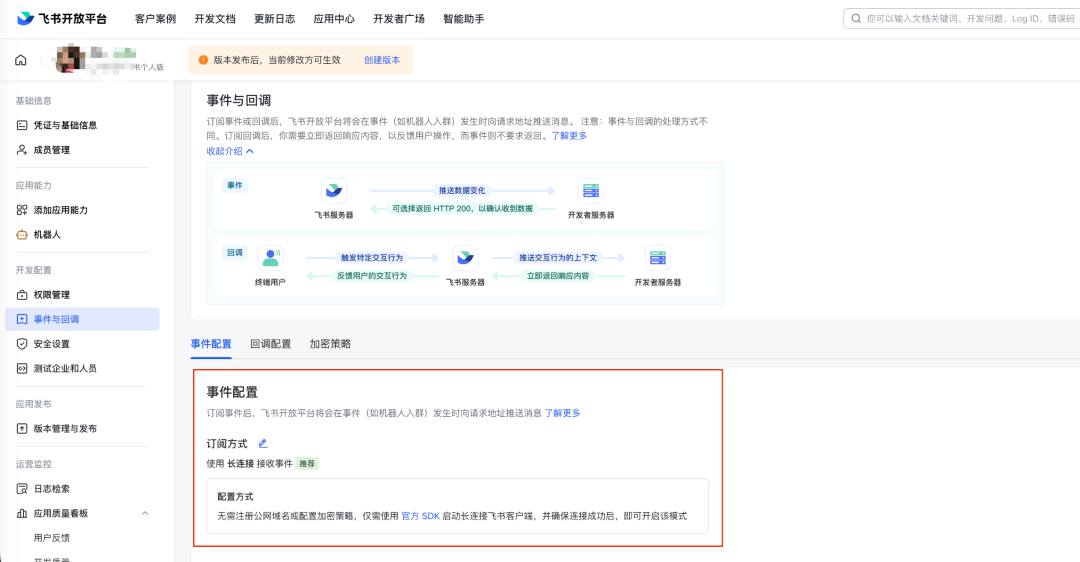Open 开发者广场 menu
Viewport: 1080px width, 562px height.
pyautogui.click(x=399, y=19)
